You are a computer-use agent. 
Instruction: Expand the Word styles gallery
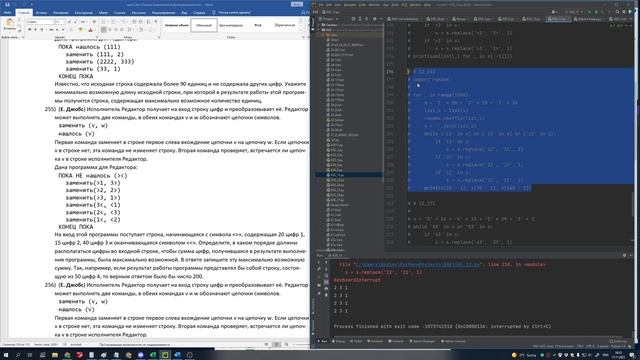(301, 30)
